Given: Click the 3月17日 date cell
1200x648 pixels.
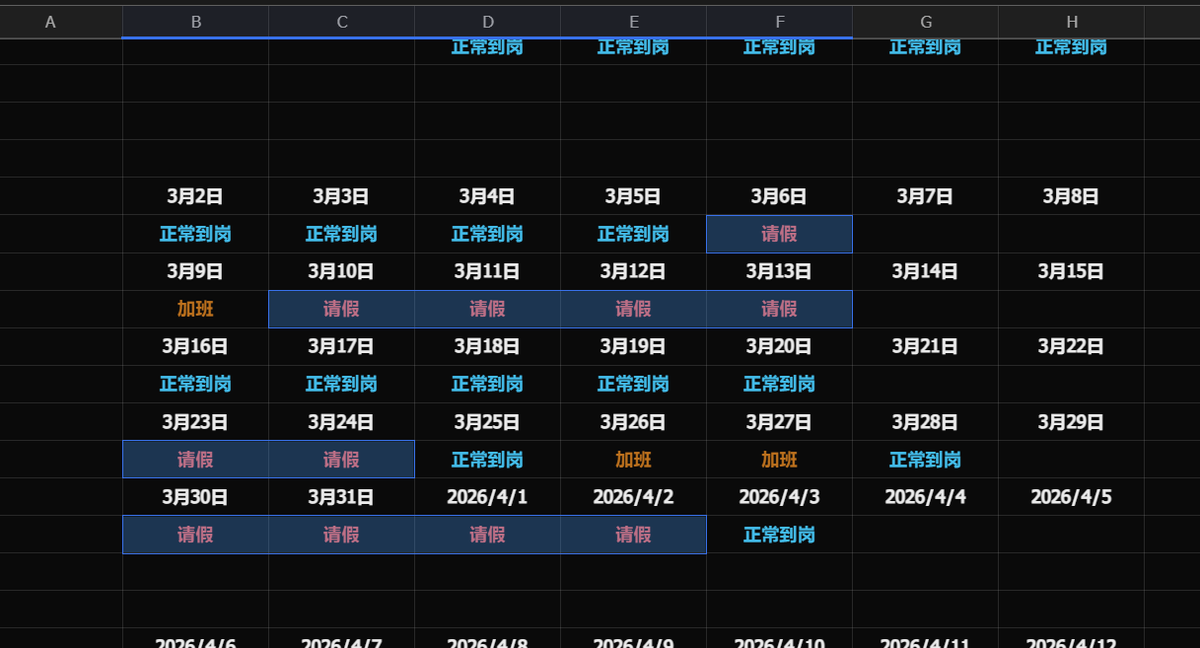Looking at the screenshot, I should coord(342,347).
